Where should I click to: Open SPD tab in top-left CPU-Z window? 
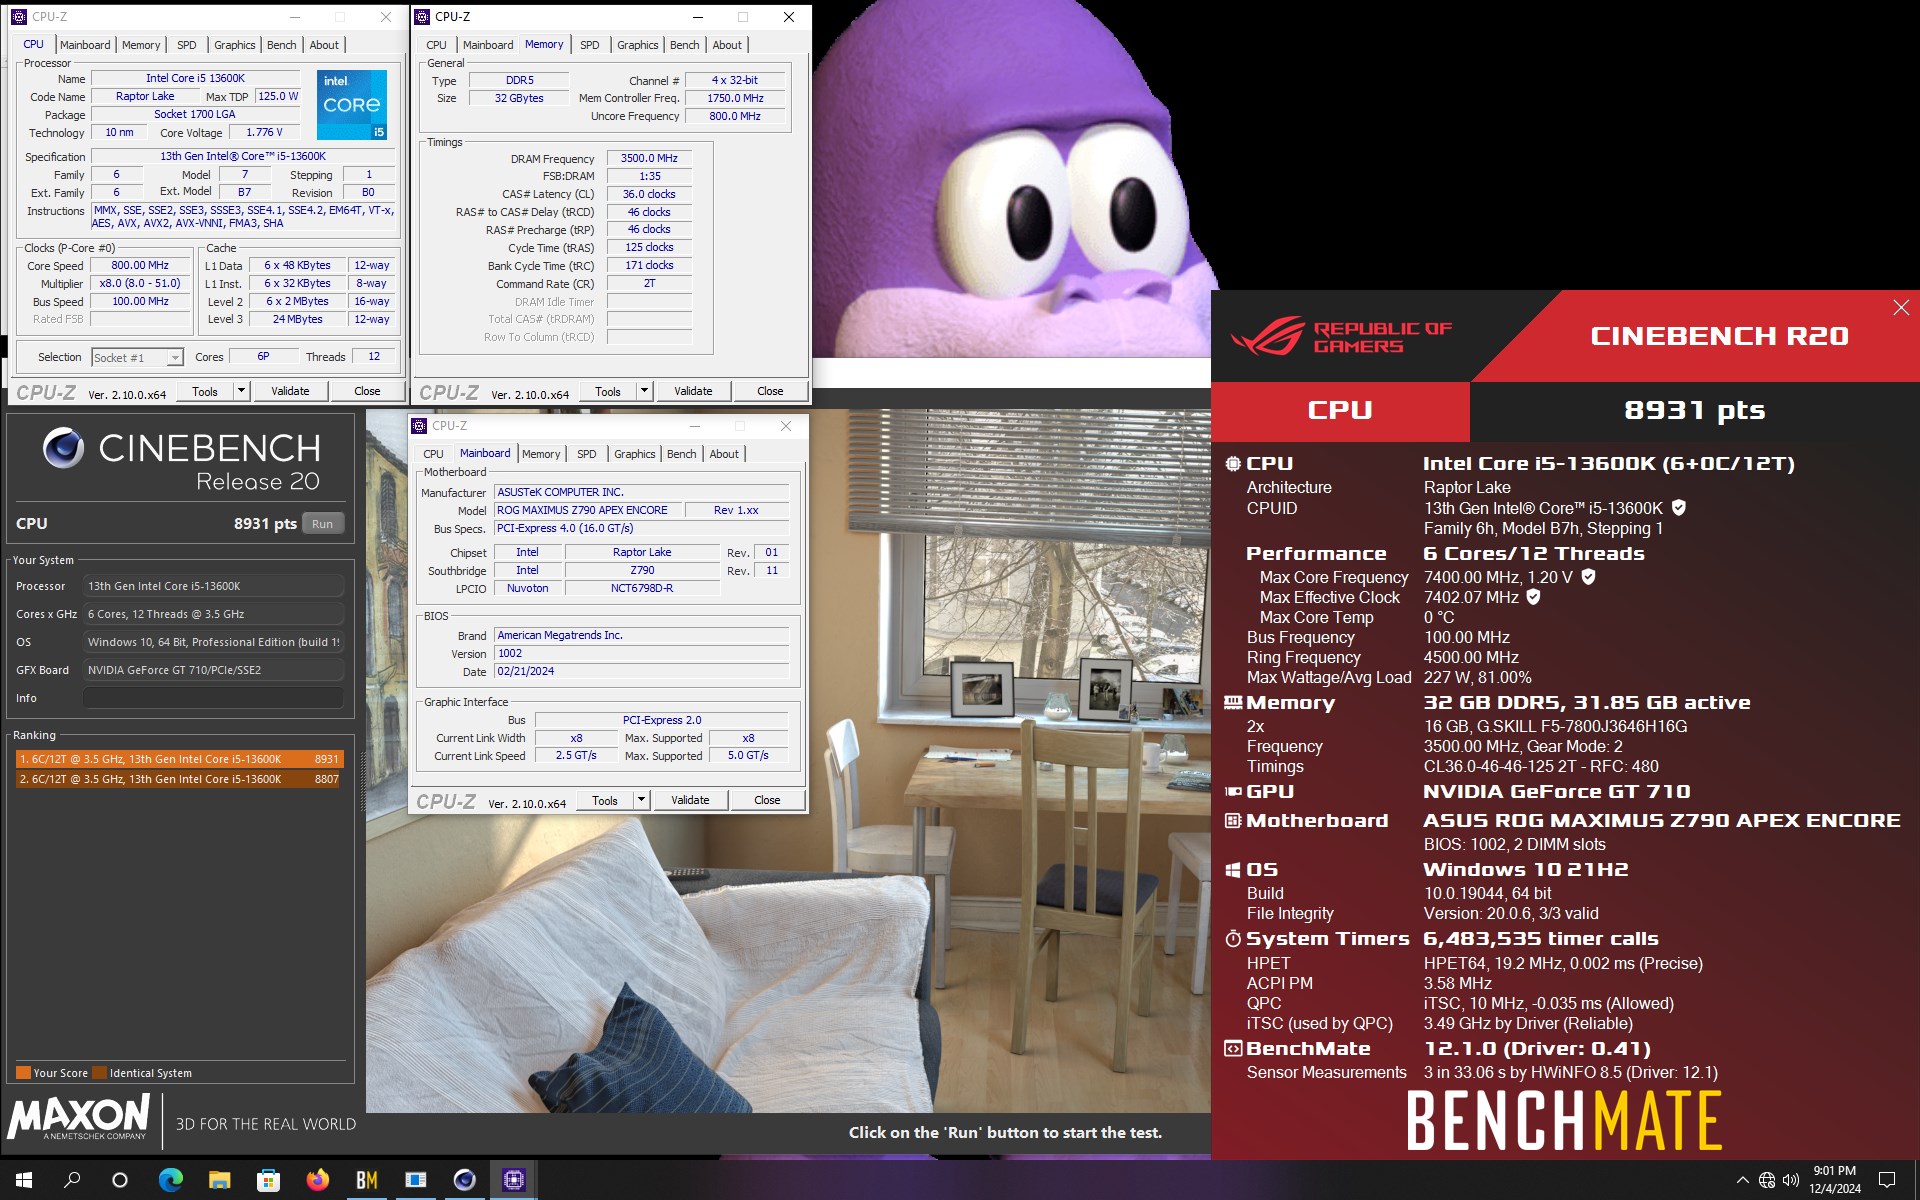click(x=186, y=45)
